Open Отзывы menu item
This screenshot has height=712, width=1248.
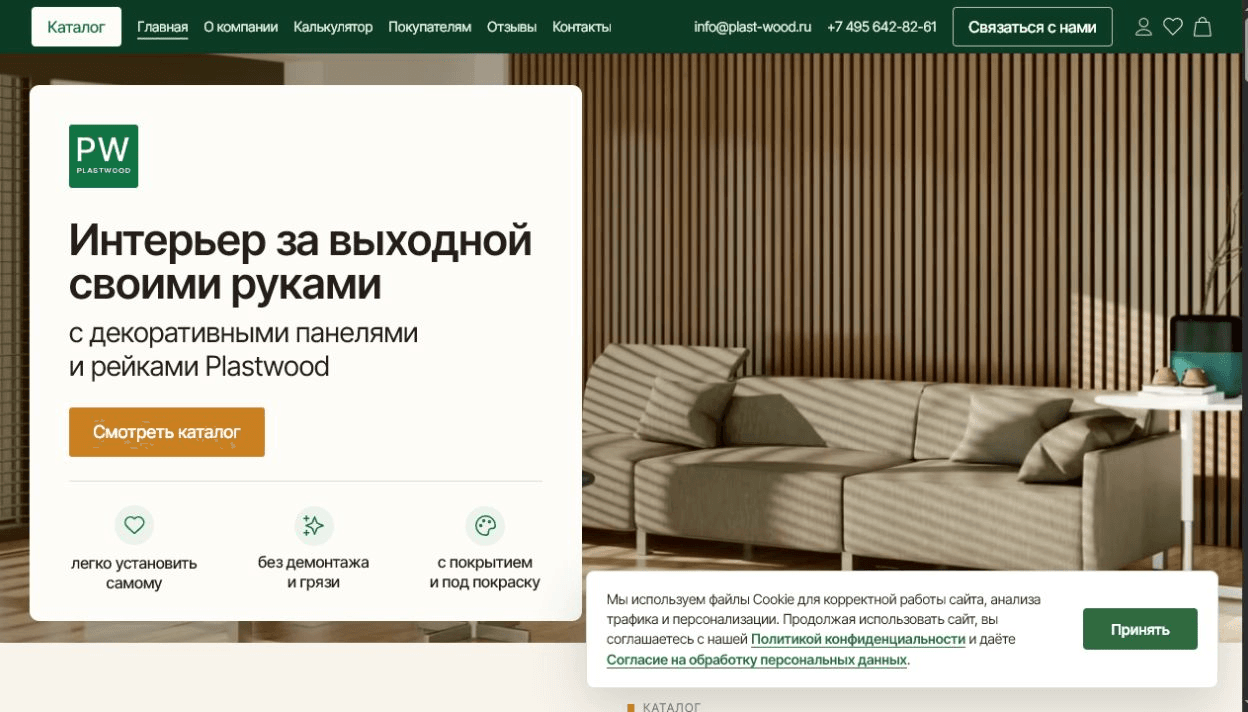(511, 27)
